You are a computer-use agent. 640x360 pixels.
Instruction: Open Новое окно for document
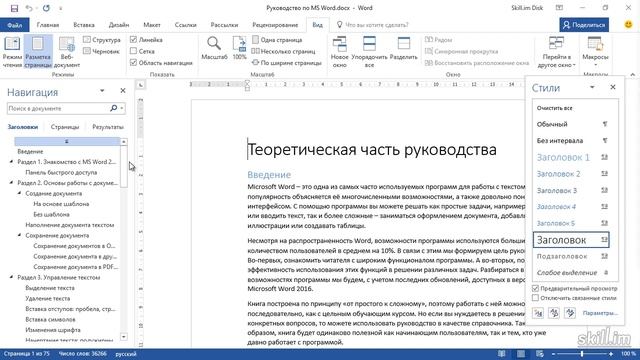point(340,52)
